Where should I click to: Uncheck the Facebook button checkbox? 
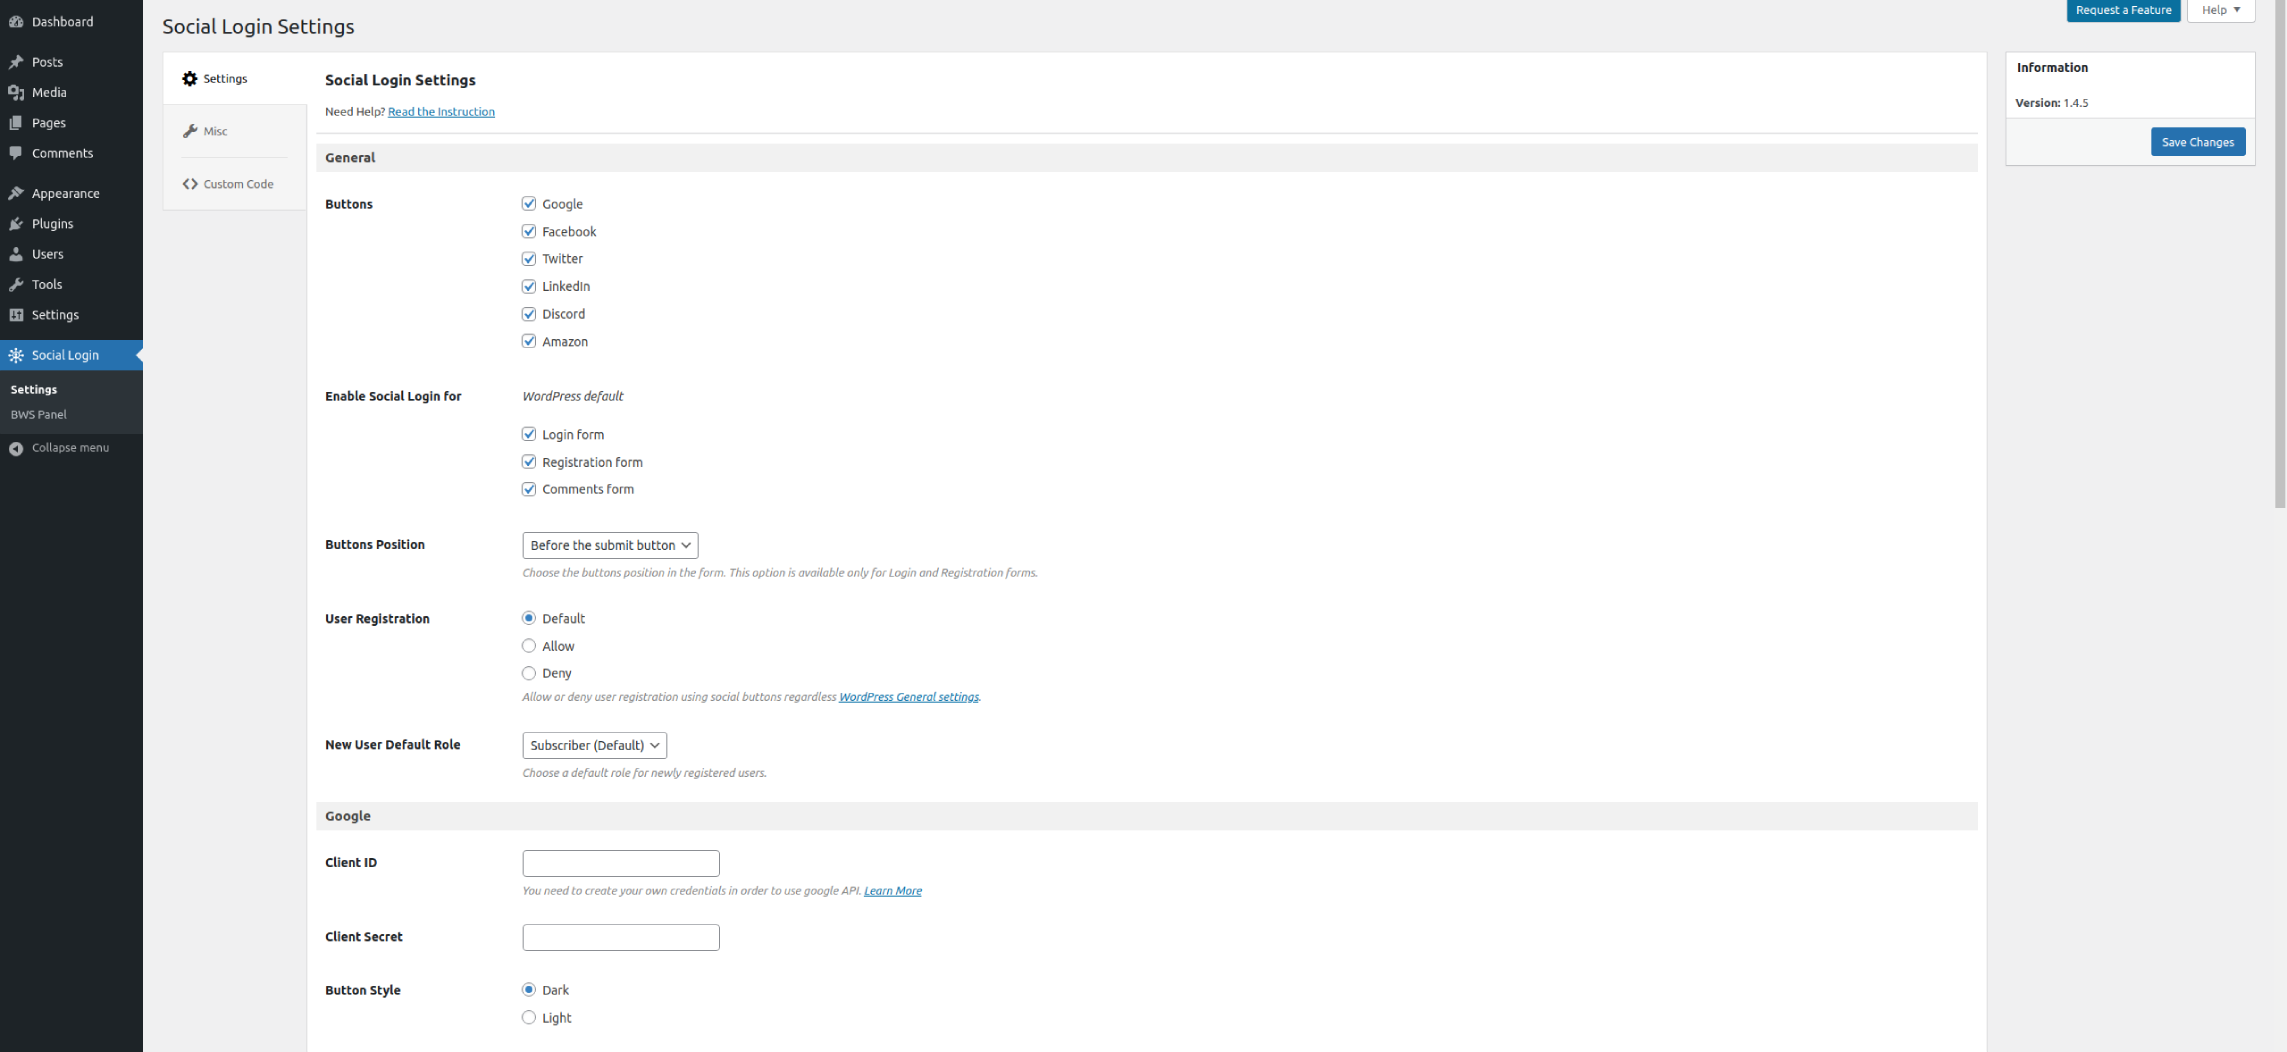pyautogui.click(x=529, y=231)
